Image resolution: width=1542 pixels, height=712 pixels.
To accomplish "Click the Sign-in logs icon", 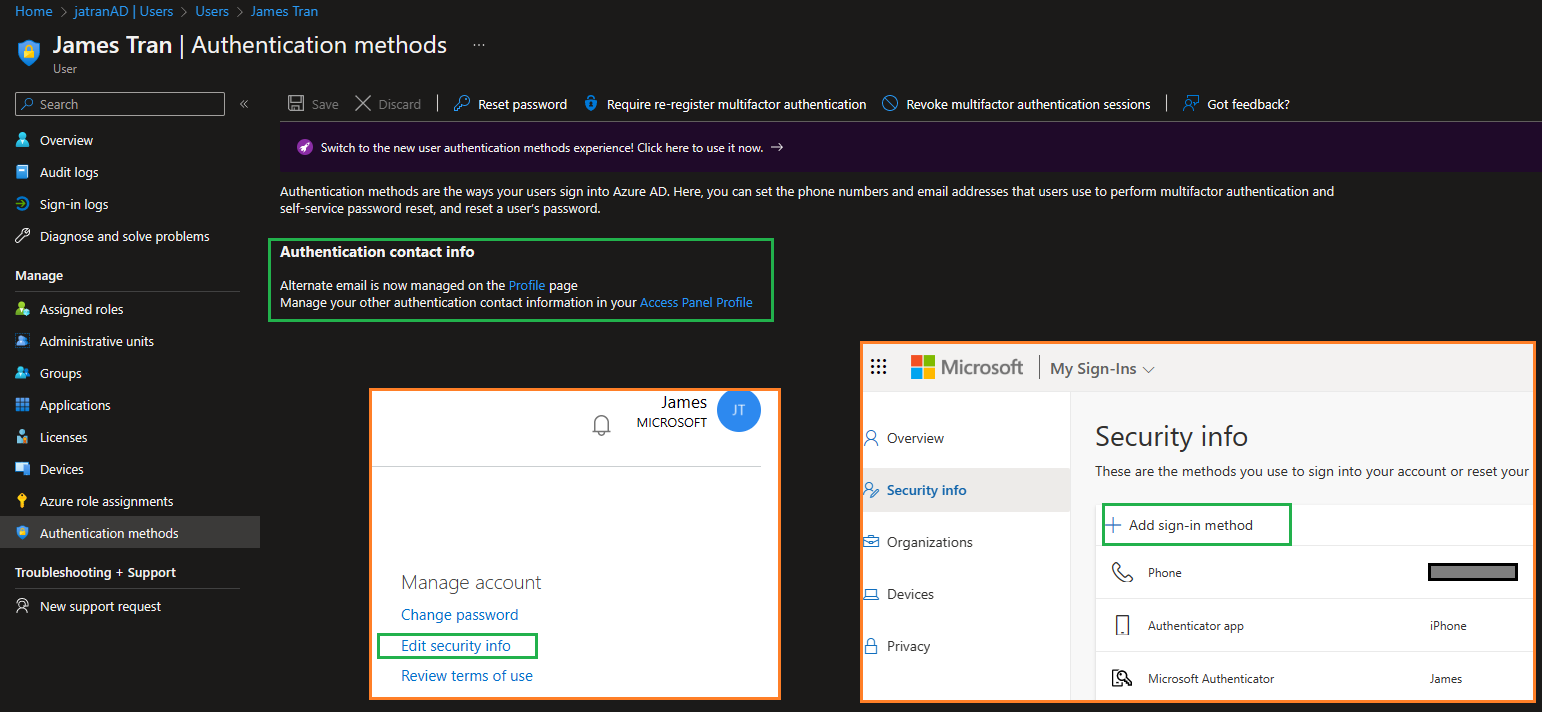I will pos(23,204).
